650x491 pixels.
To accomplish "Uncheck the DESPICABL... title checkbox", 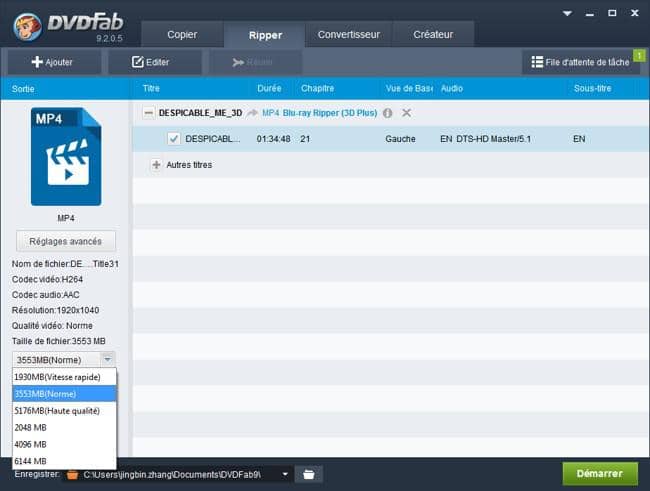I will click(x=174, y=139).
